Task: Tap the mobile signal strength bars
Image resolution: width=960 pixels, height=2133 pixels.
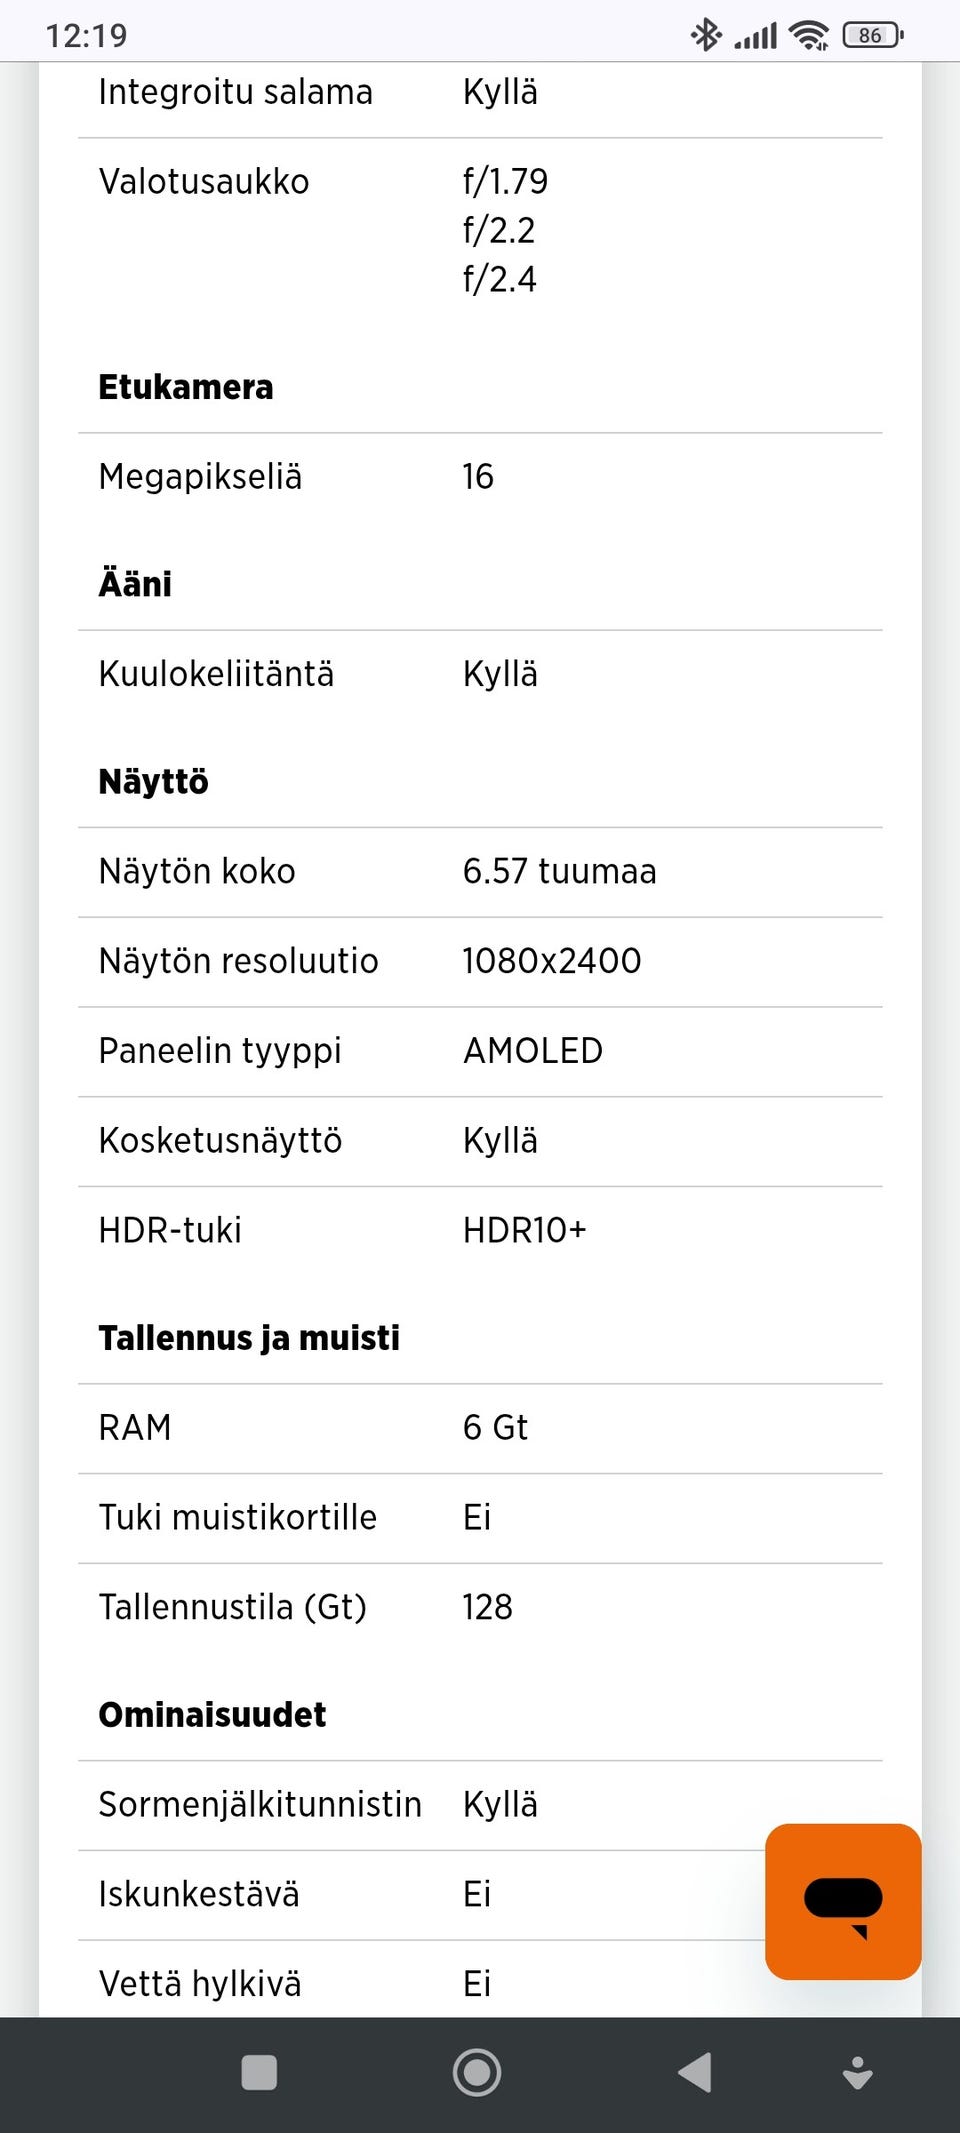Action: pos(755,36)
